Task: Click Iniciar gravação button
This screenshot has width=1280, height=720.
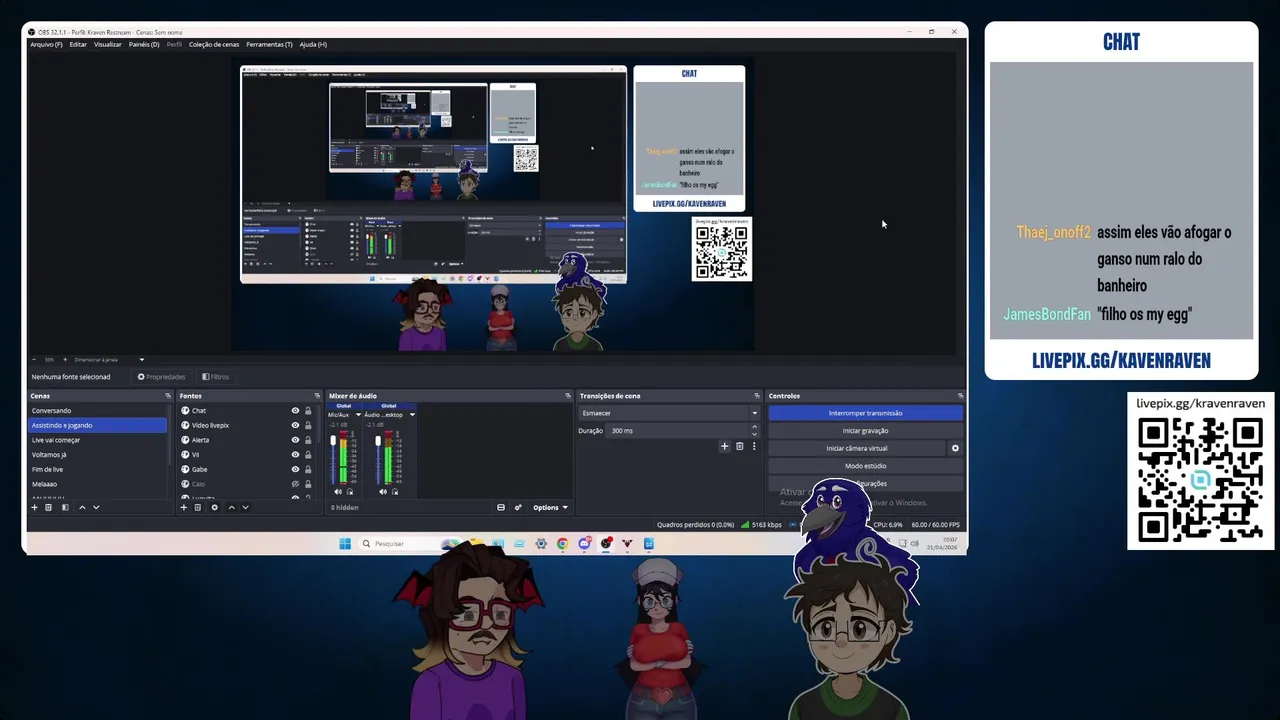Action: coord(865,431)
